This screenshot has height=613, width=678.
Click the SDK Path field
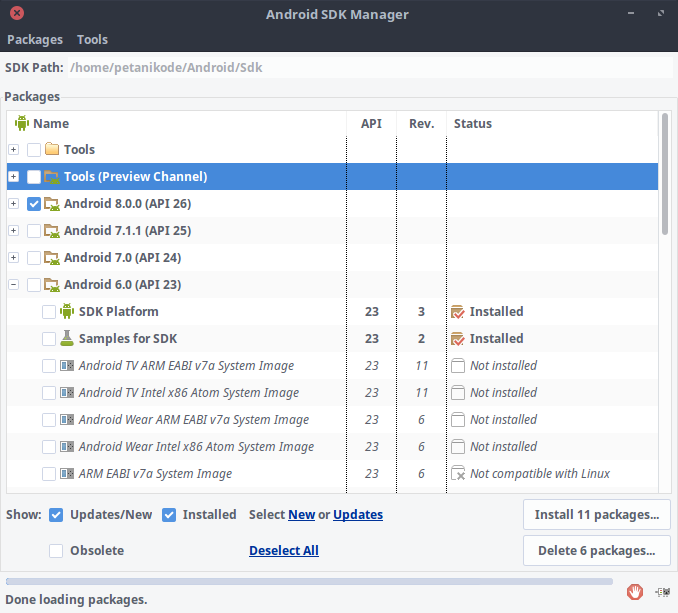[x=370, y=67]
